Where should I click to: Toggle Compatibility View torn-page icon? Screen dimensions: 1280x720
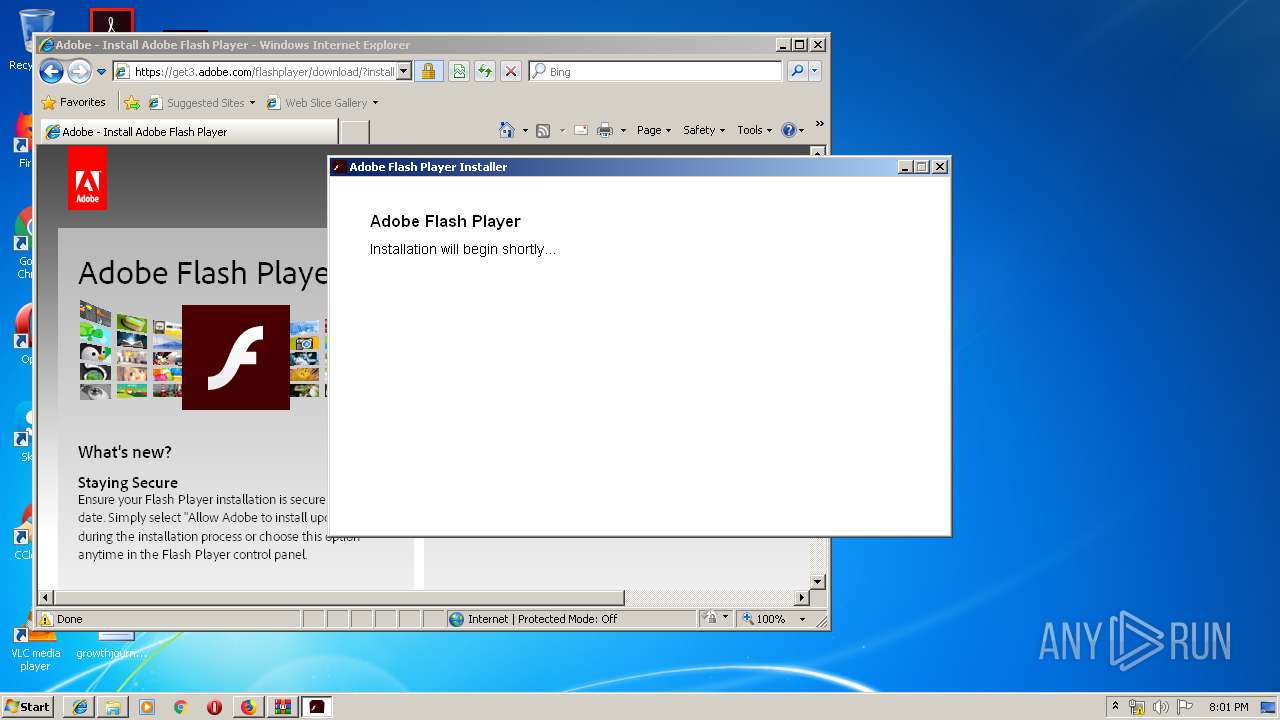tap(459, 71)
